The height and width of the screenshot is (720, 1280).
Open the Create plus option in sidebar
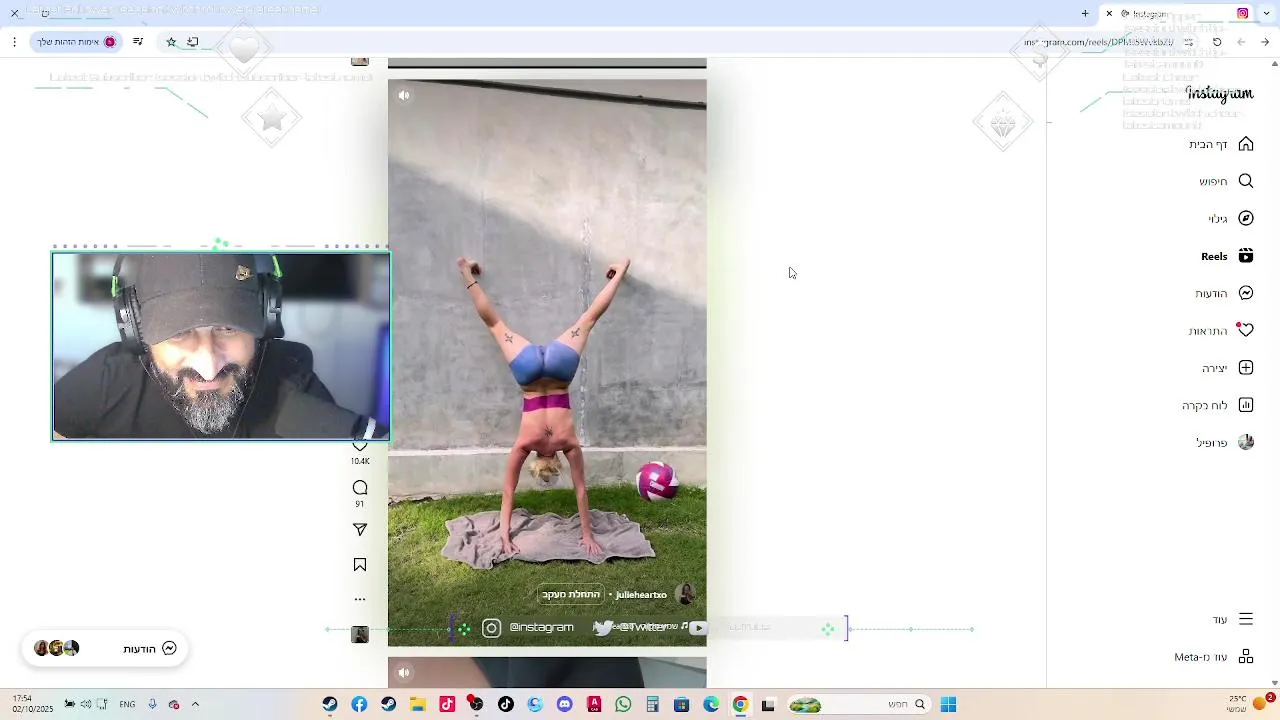[x=1228, y=368]
